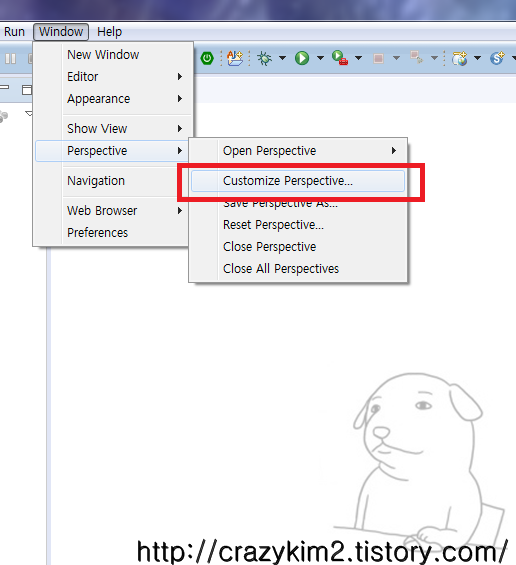This screenshot has width=516, height=565.
Task: Click the new Spring starter S icon
Action: (498, 58)
